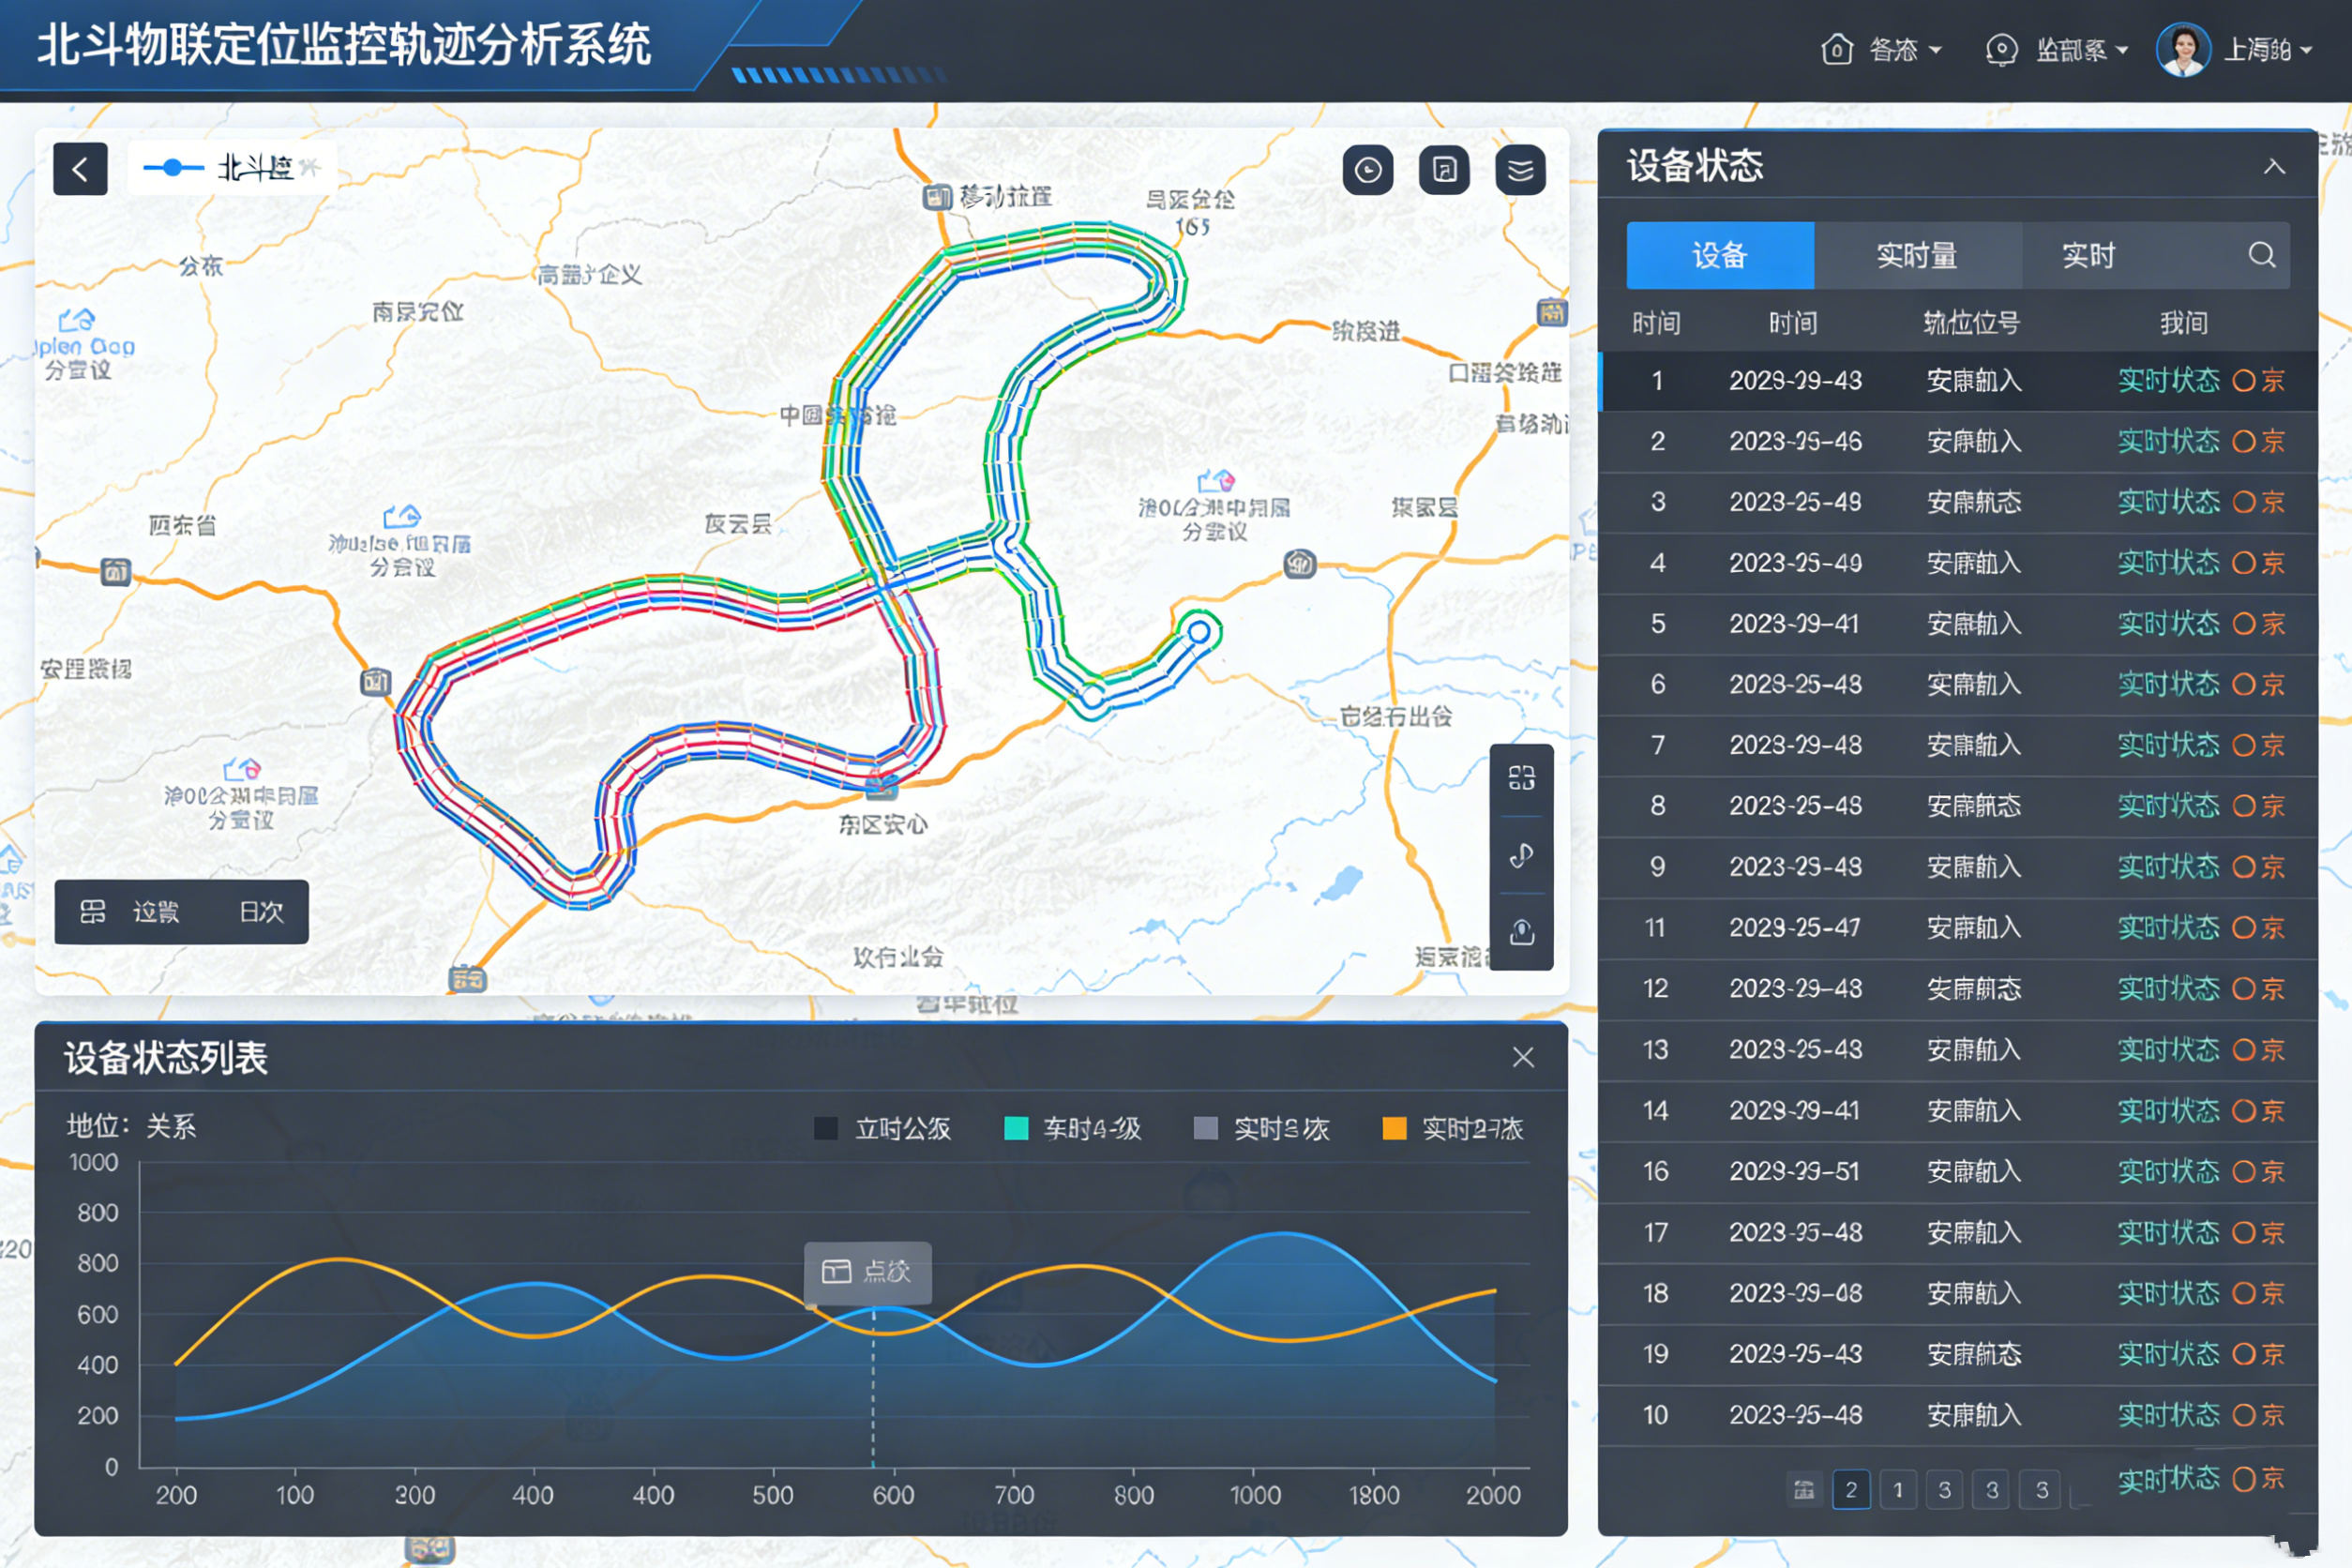
Task: Switch to the 实时量 tab
Action: click(x=1916, y=256)
